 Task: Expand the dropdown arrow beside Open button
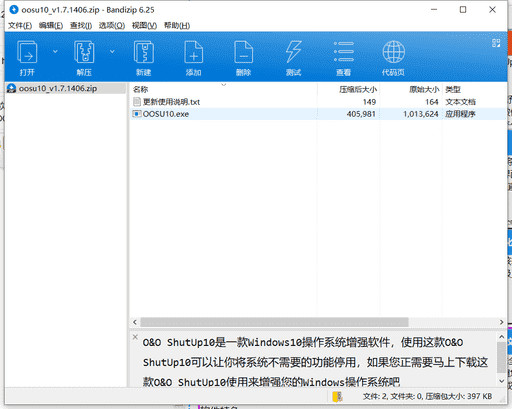point(55,51)
